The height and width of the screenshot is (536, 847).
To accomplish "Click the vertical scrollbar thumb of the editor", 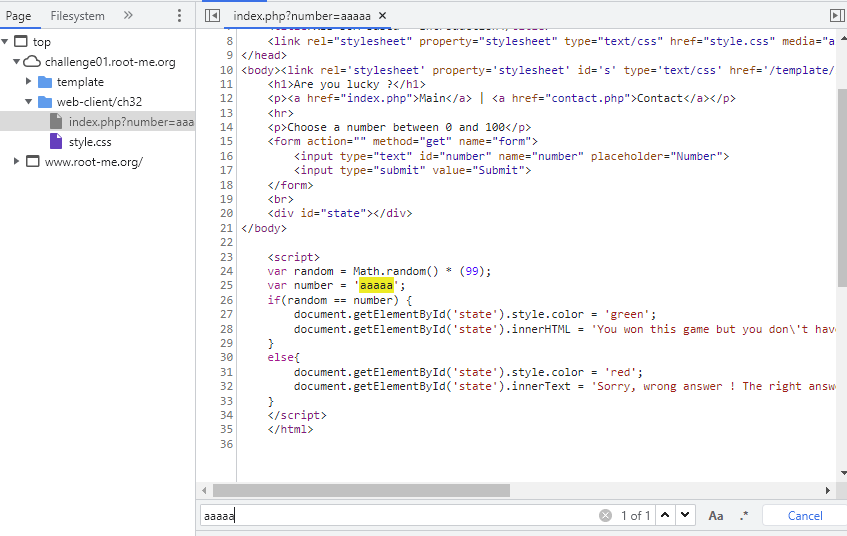I will pyautogui.click(x=842, y=187).
